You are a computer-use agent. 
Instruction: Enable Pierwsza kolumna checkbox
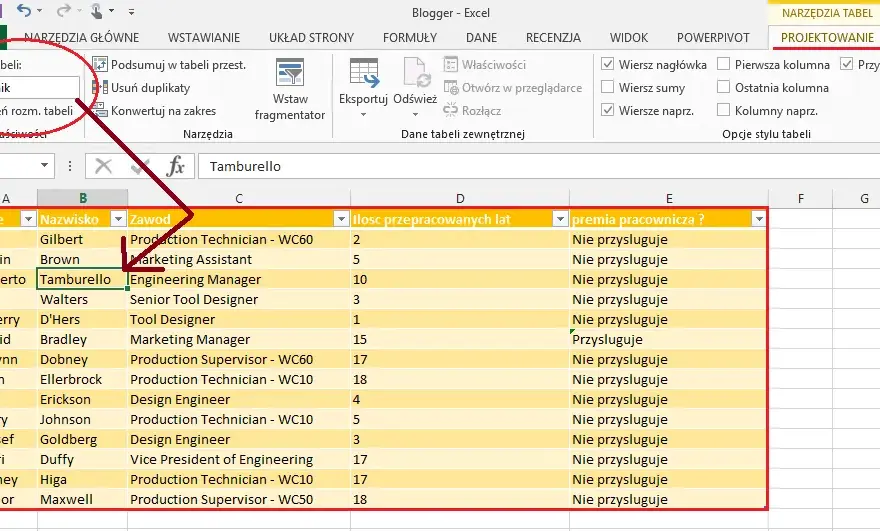click(x=724, y=64)
